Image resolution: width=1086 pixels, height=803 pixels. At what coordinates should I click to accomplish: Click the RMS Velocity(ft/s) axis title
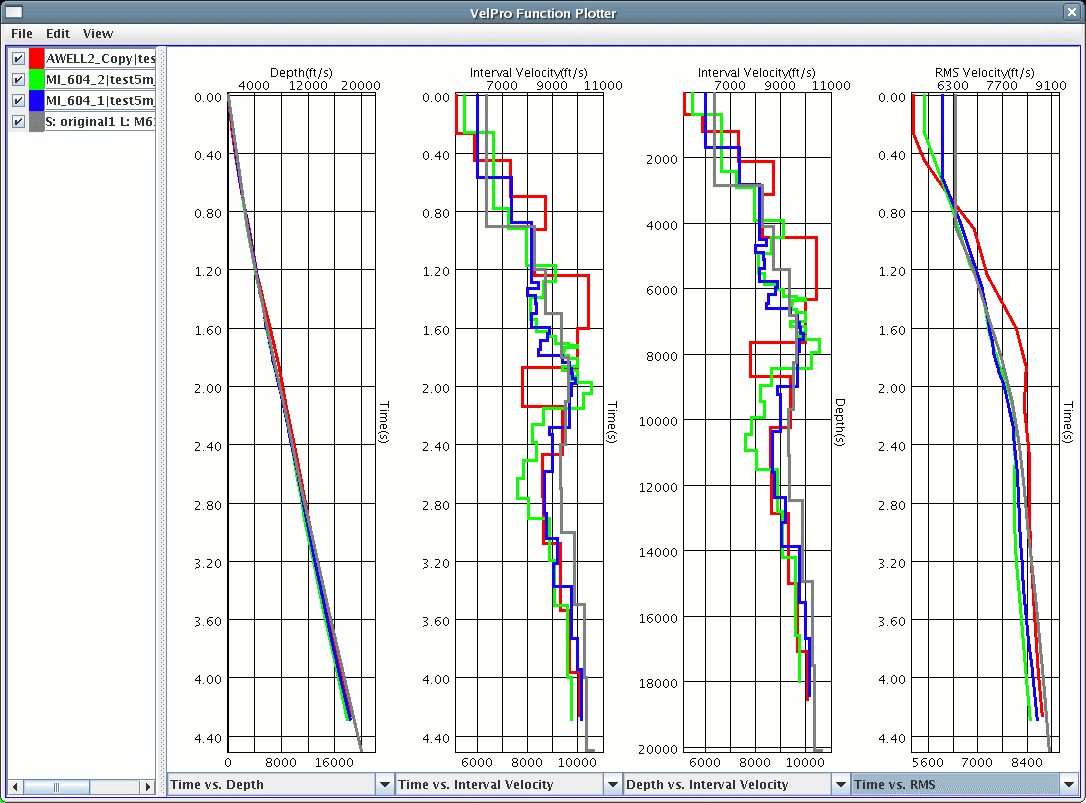point(984,72)
